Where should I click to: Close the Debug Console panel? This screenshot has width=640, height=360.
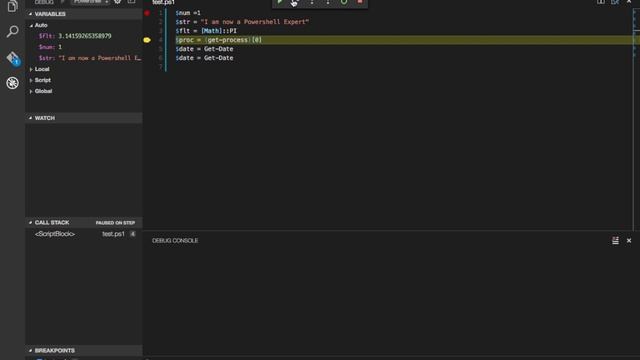[x=629, y=240]
